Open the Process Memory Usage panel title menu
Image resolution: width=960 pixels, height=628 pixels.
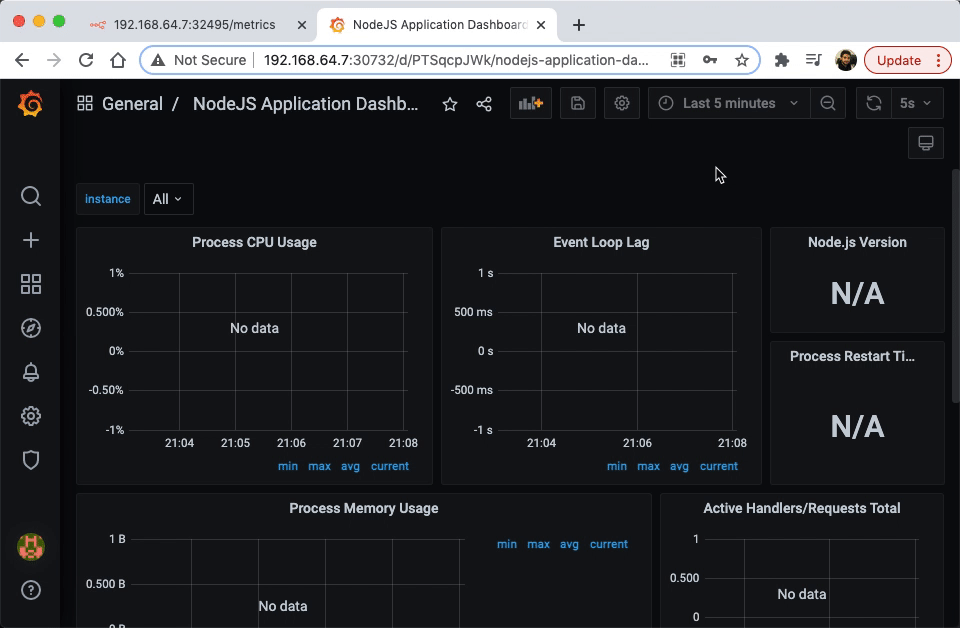364,509
